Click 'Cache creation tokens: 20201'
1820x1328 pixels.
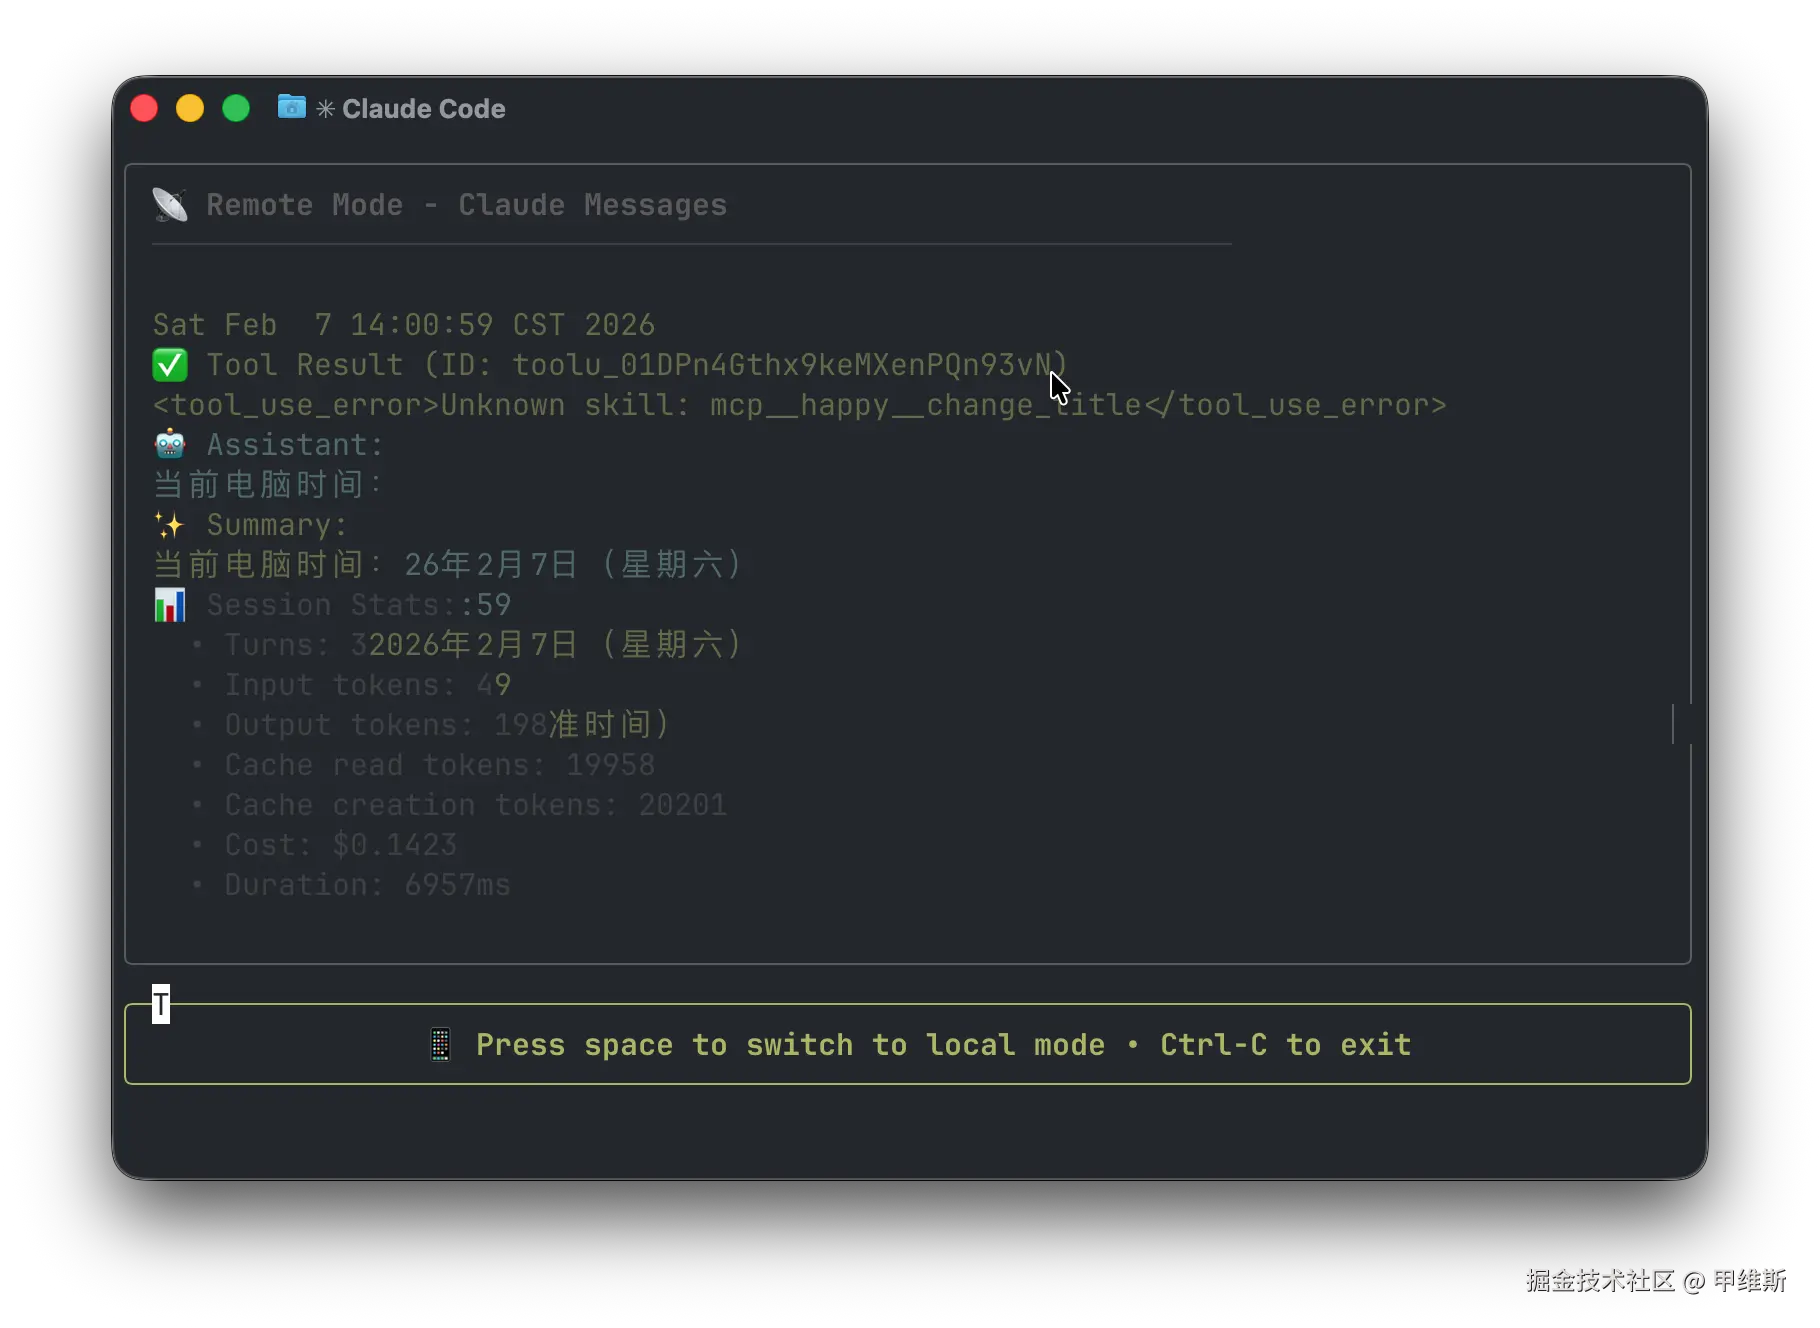476,805
